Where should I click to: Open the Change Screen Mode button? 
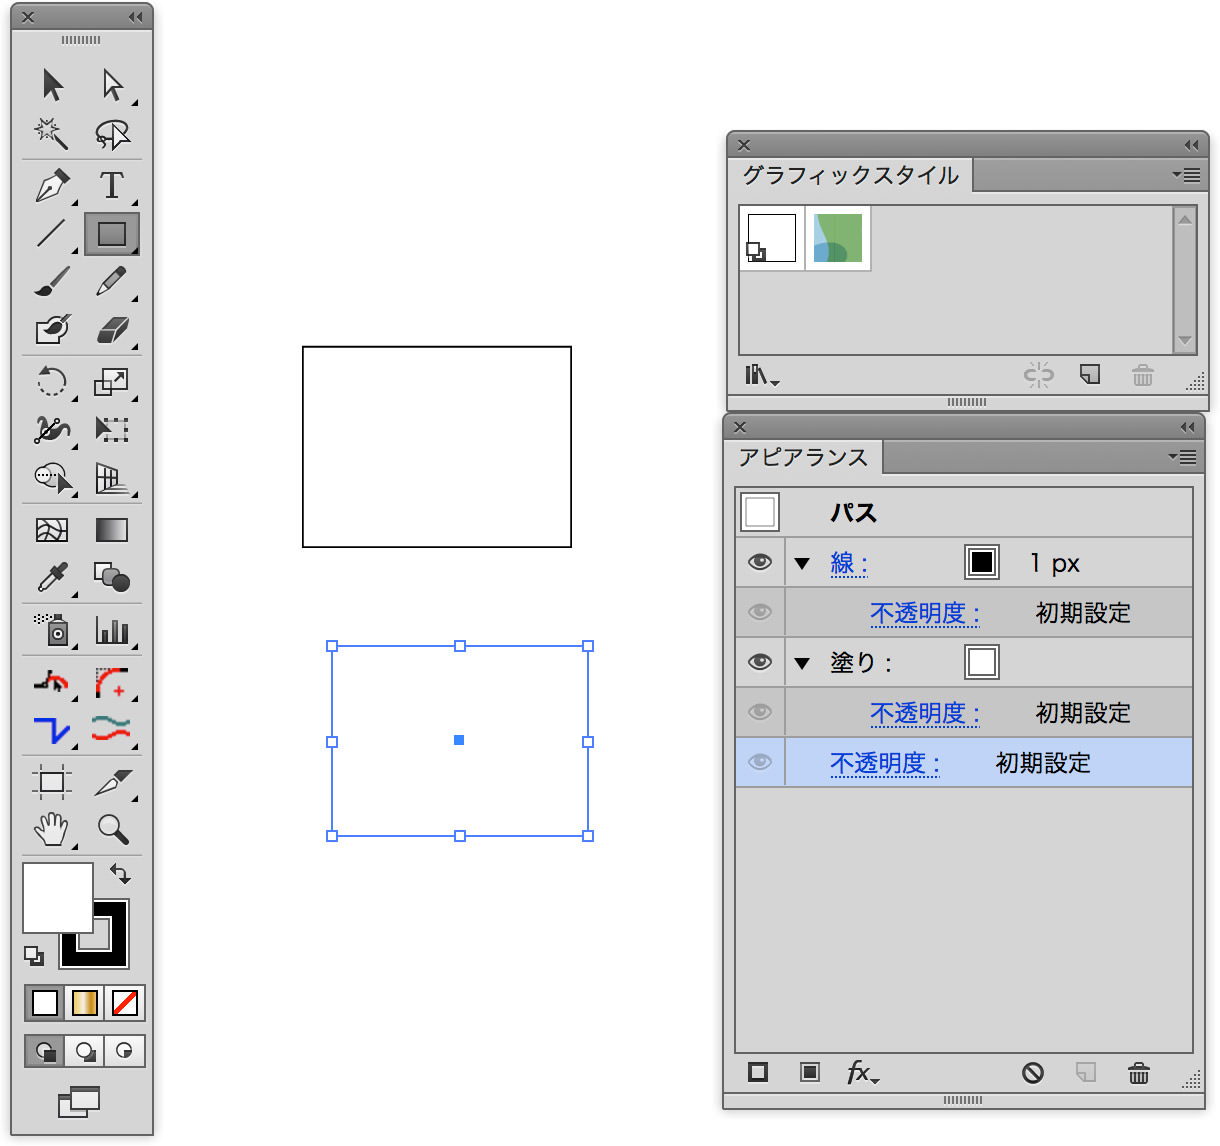(80, 1102)
